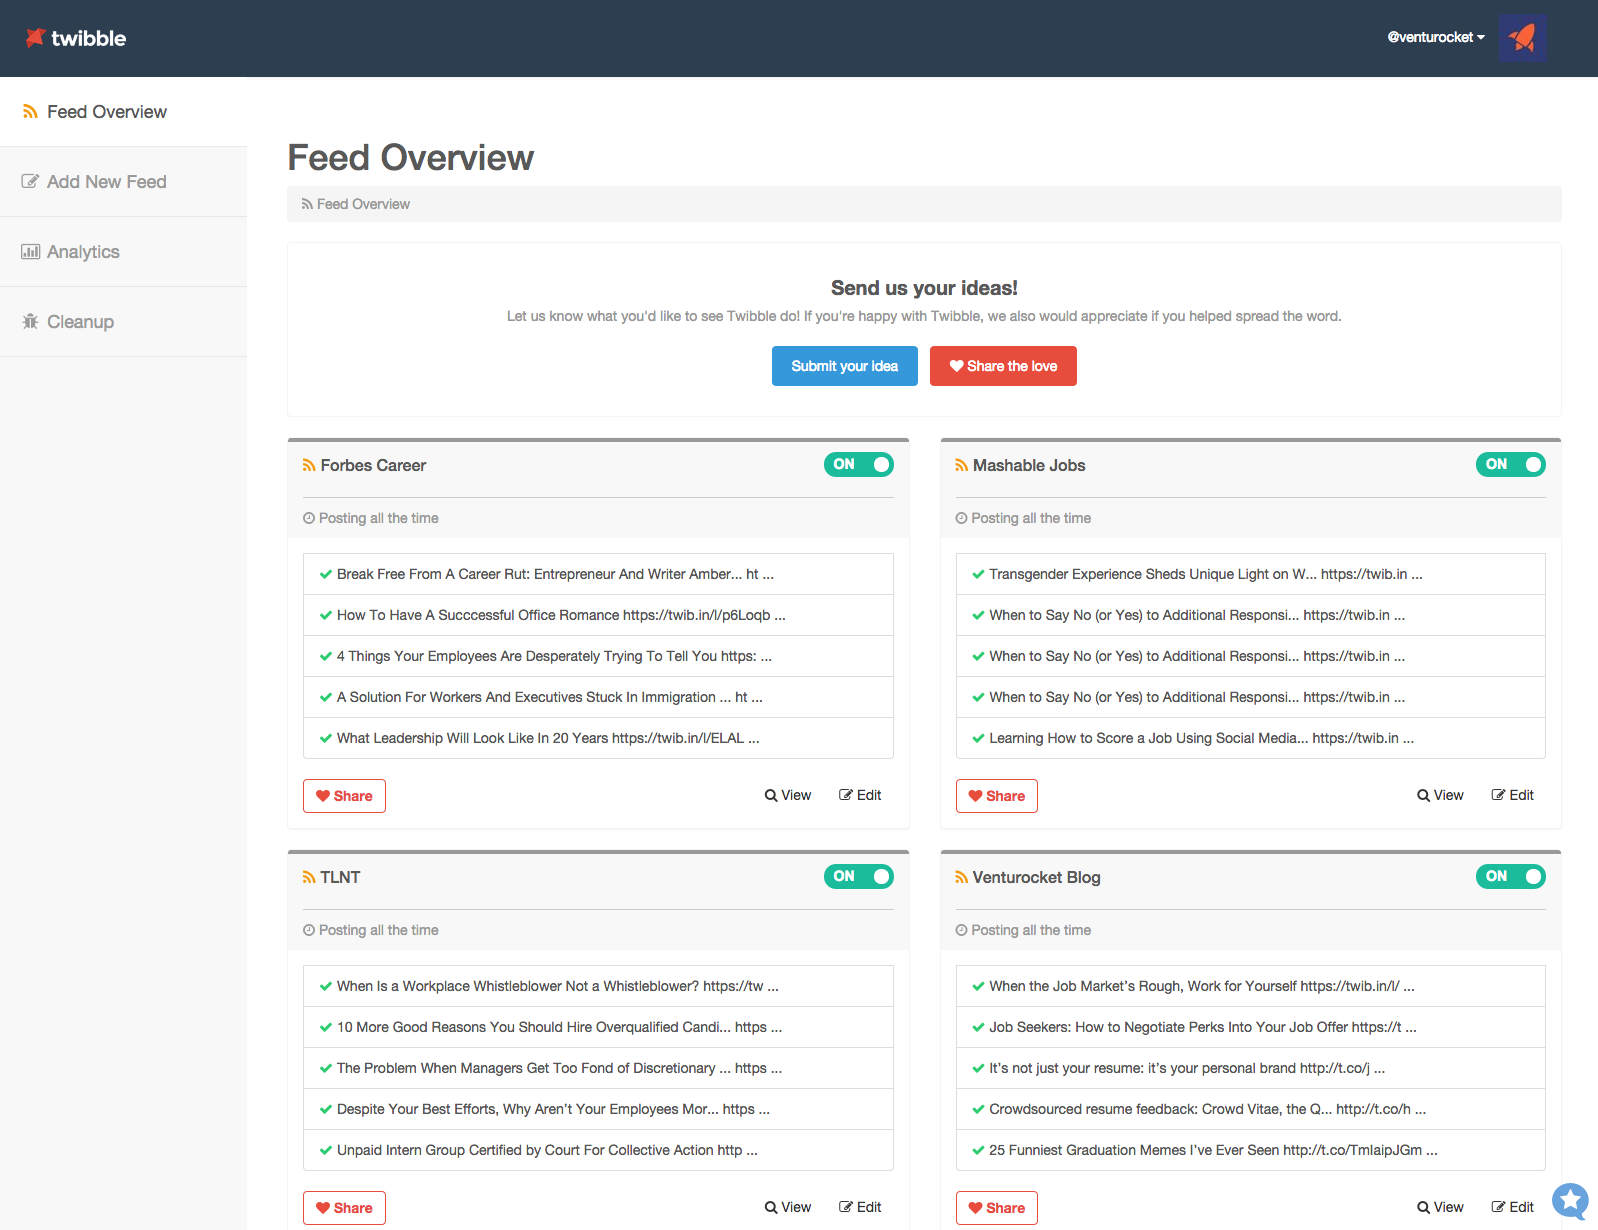The height and width of the screenshot is (1230, 1598).
Task: Click clock icon under TLNT
Action: click(x=309, y=930)
